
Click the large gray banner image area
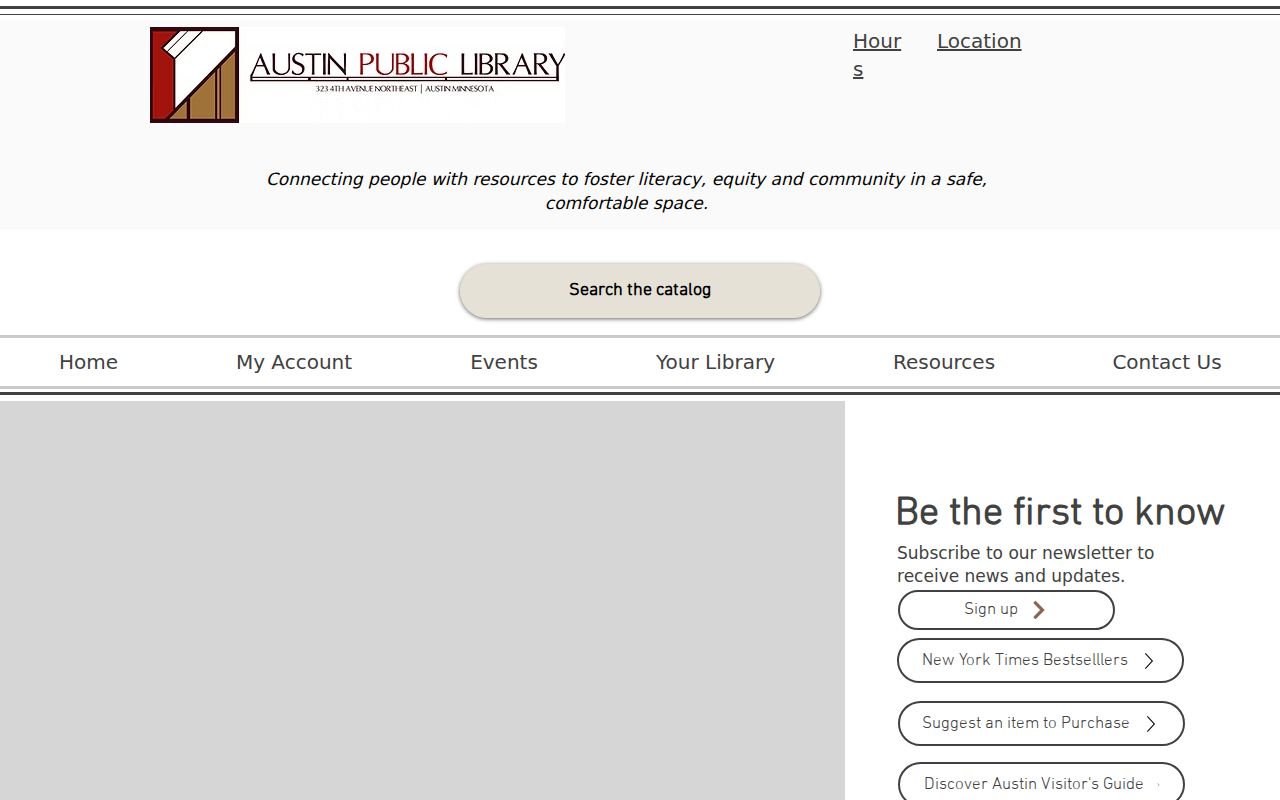422,600
